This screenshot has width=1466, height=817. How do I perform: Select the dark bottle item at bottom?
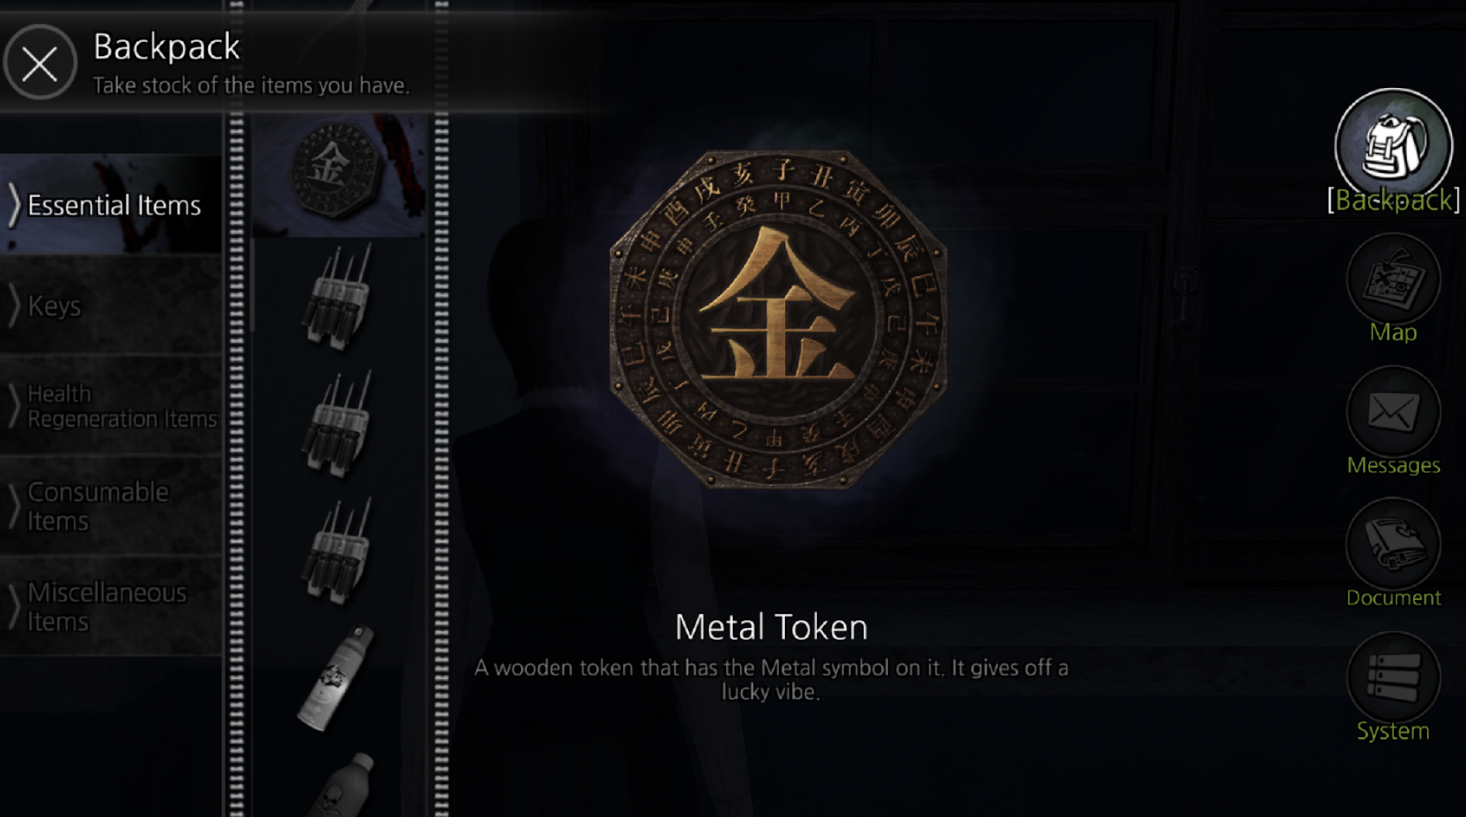[x=340, y=785]
